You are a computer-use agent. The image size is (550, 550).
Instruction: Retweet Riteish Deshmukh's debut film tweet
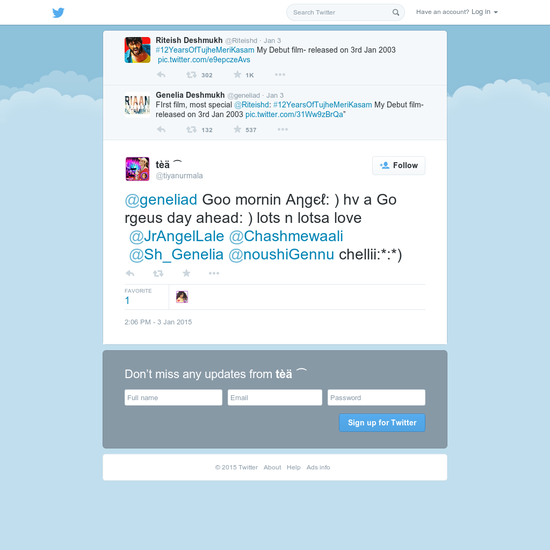(191, 75)
